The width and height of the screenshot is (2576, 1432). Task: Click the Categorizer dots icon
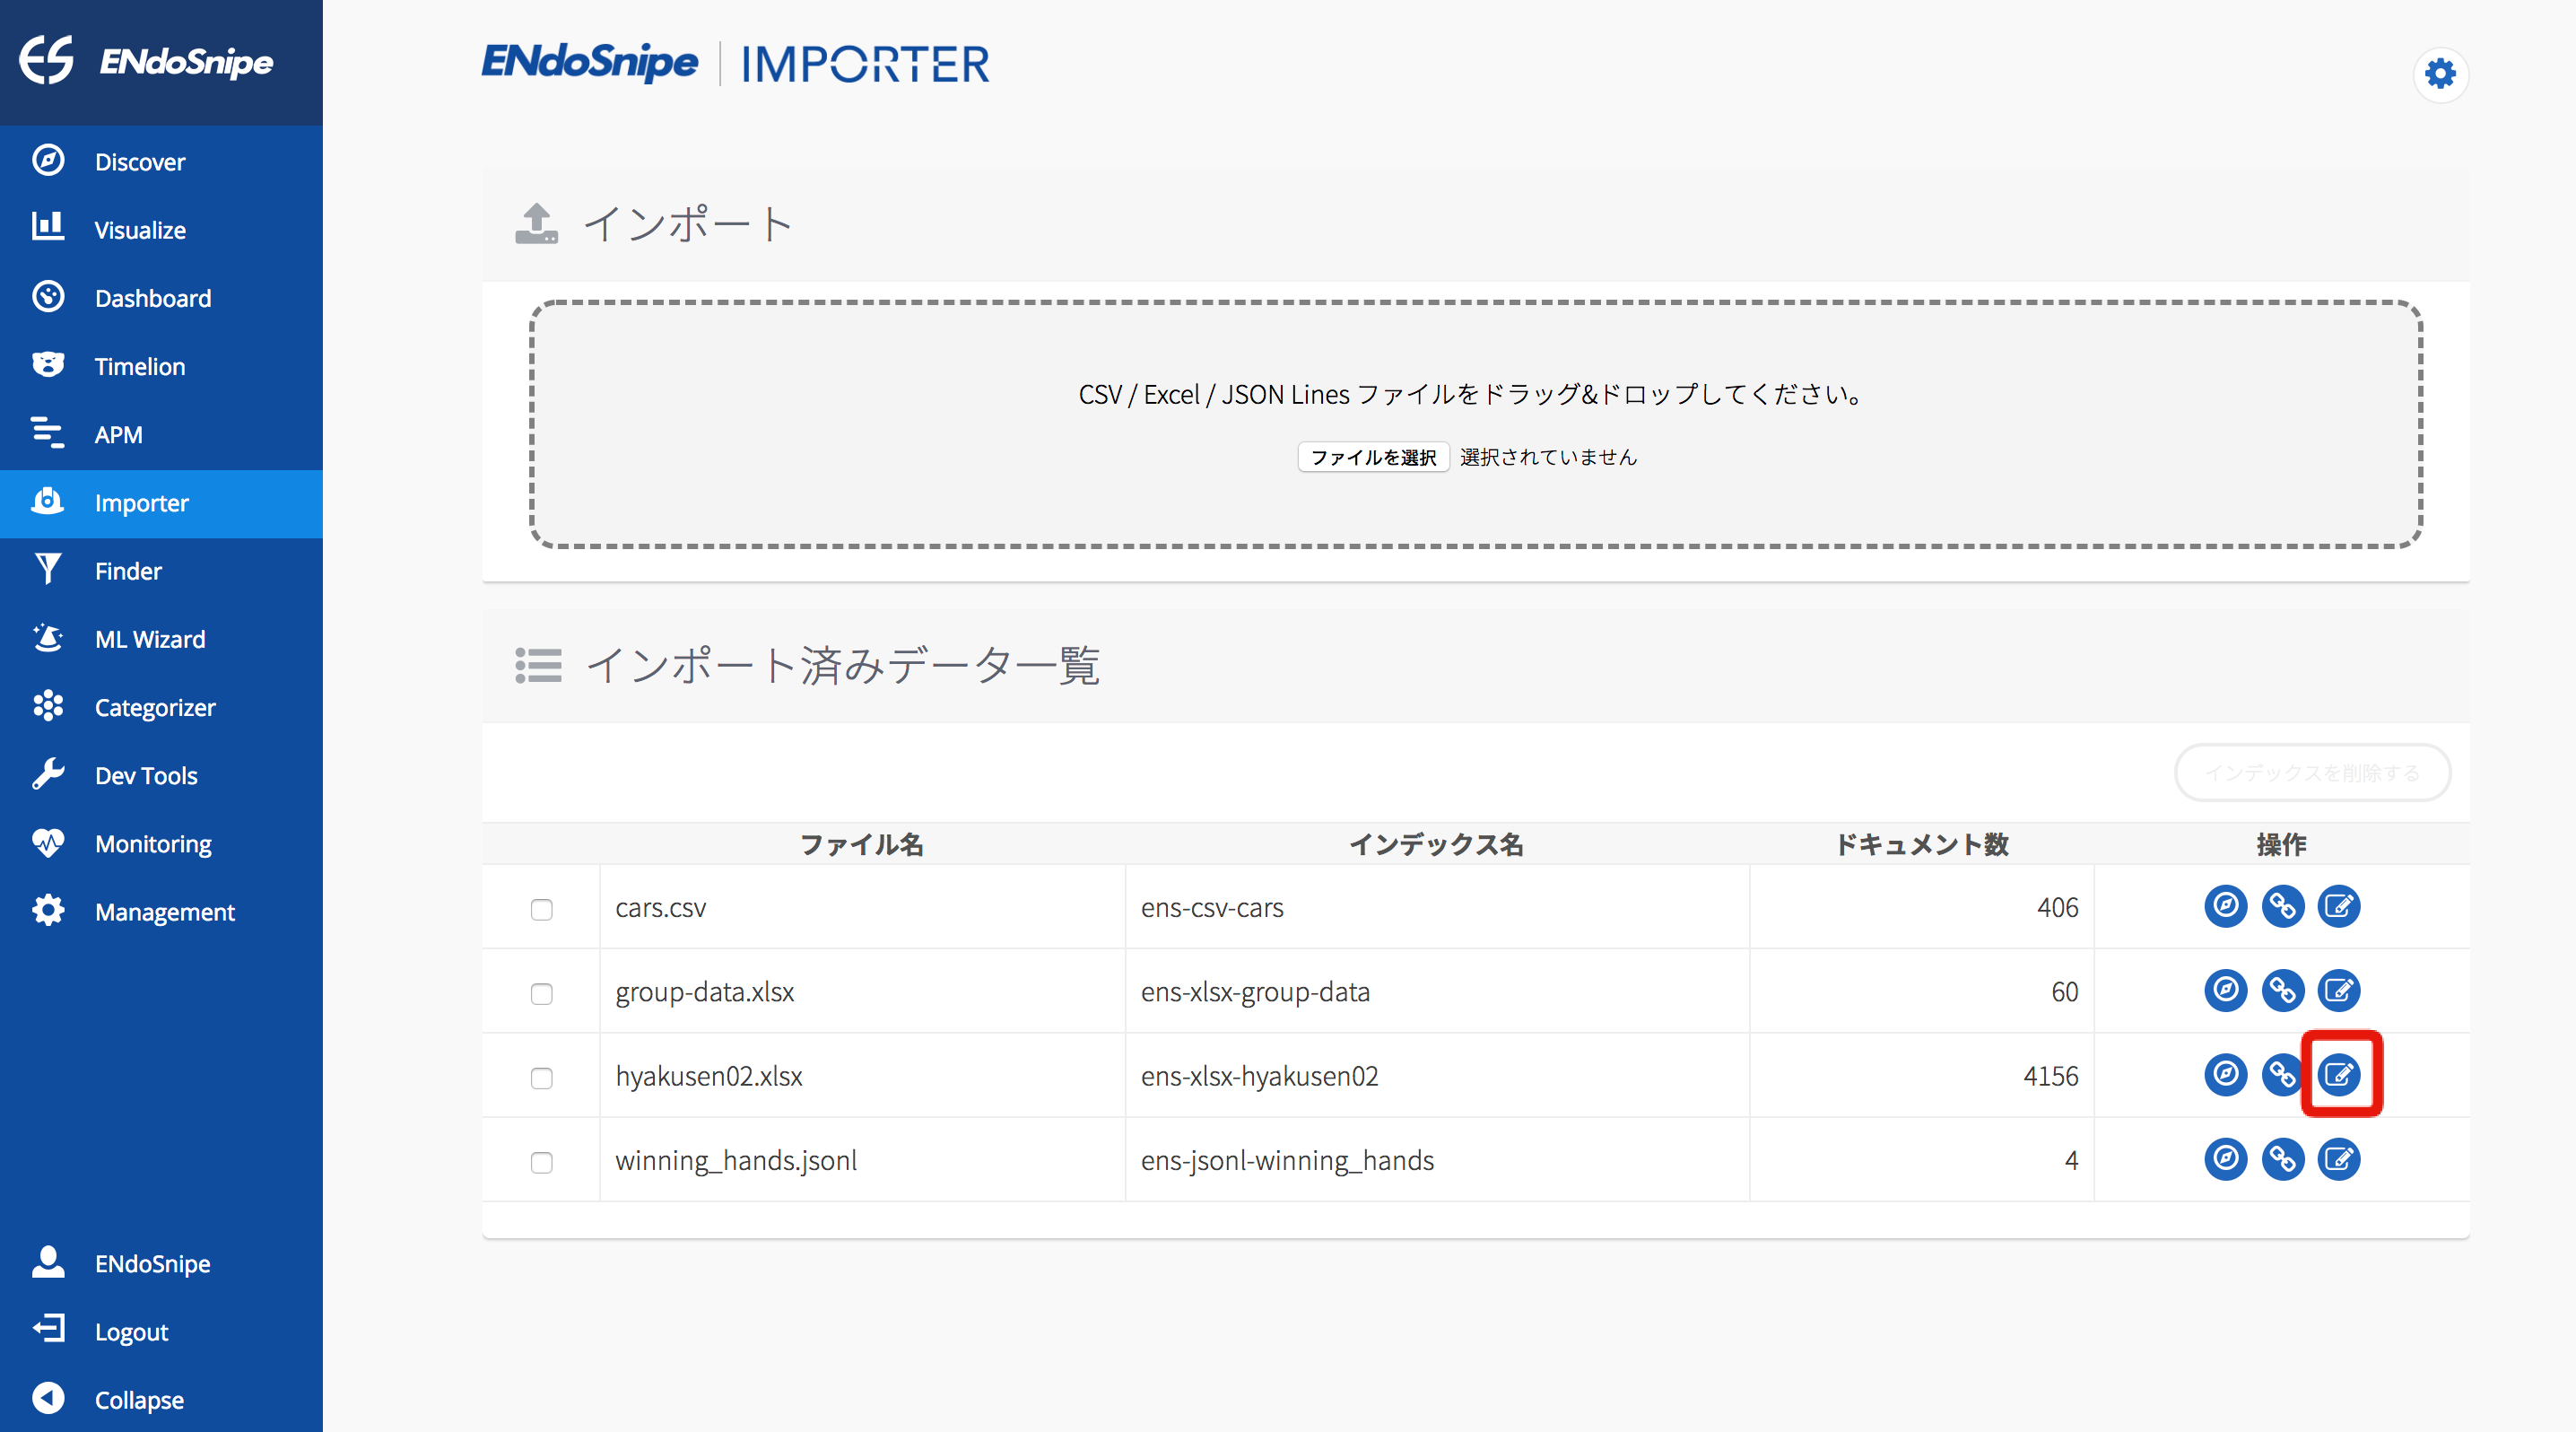point(47,706)
